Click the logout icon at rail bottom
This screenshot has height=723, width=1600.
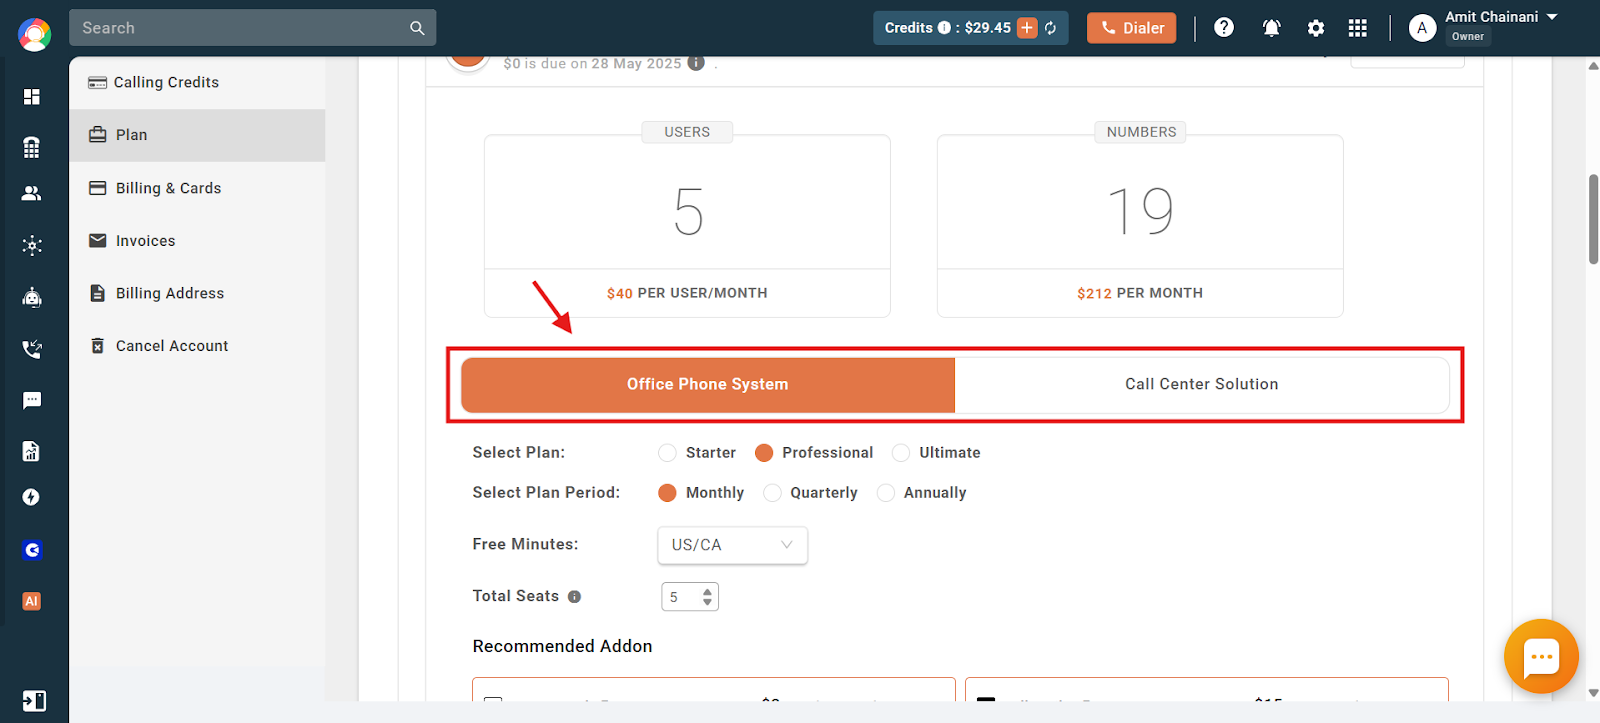point(34,701)
